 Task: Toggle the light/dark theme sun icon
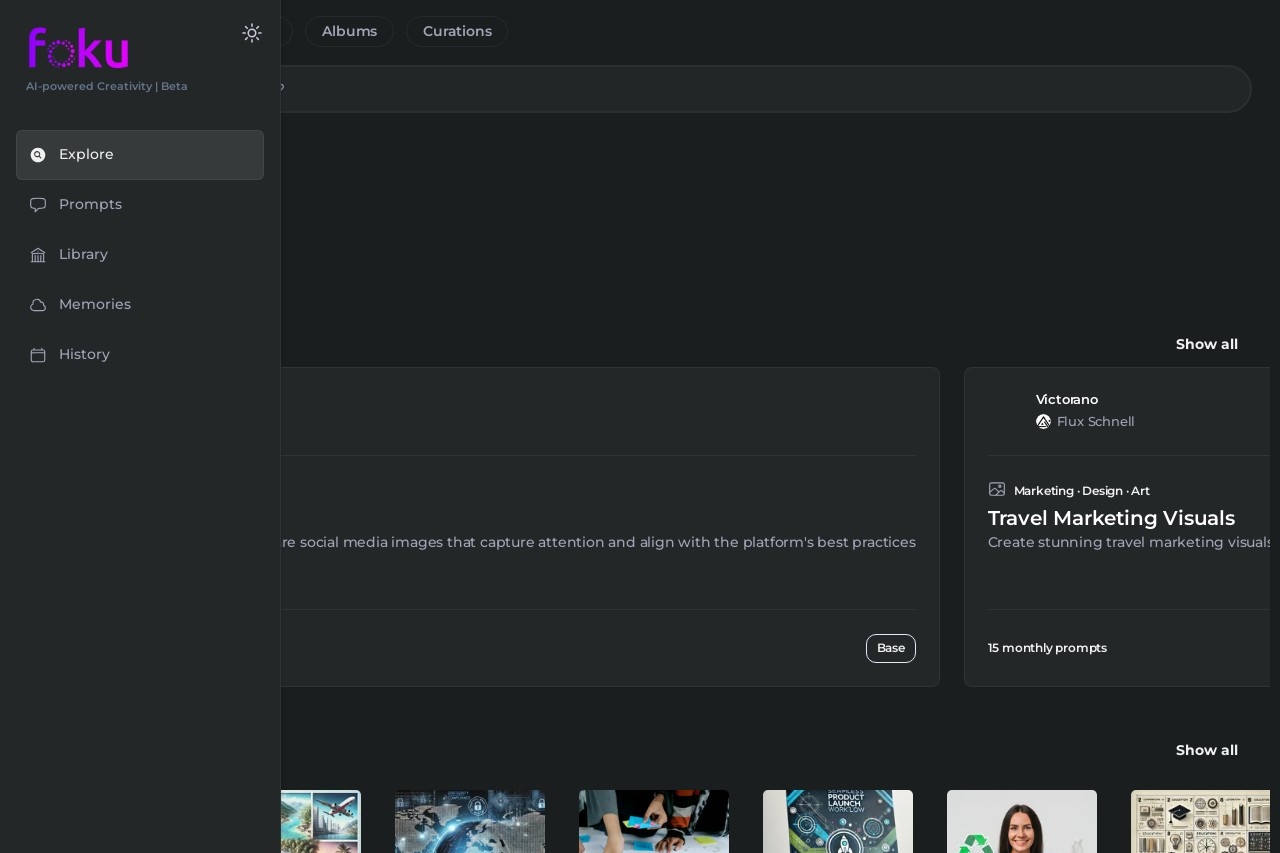252,33
